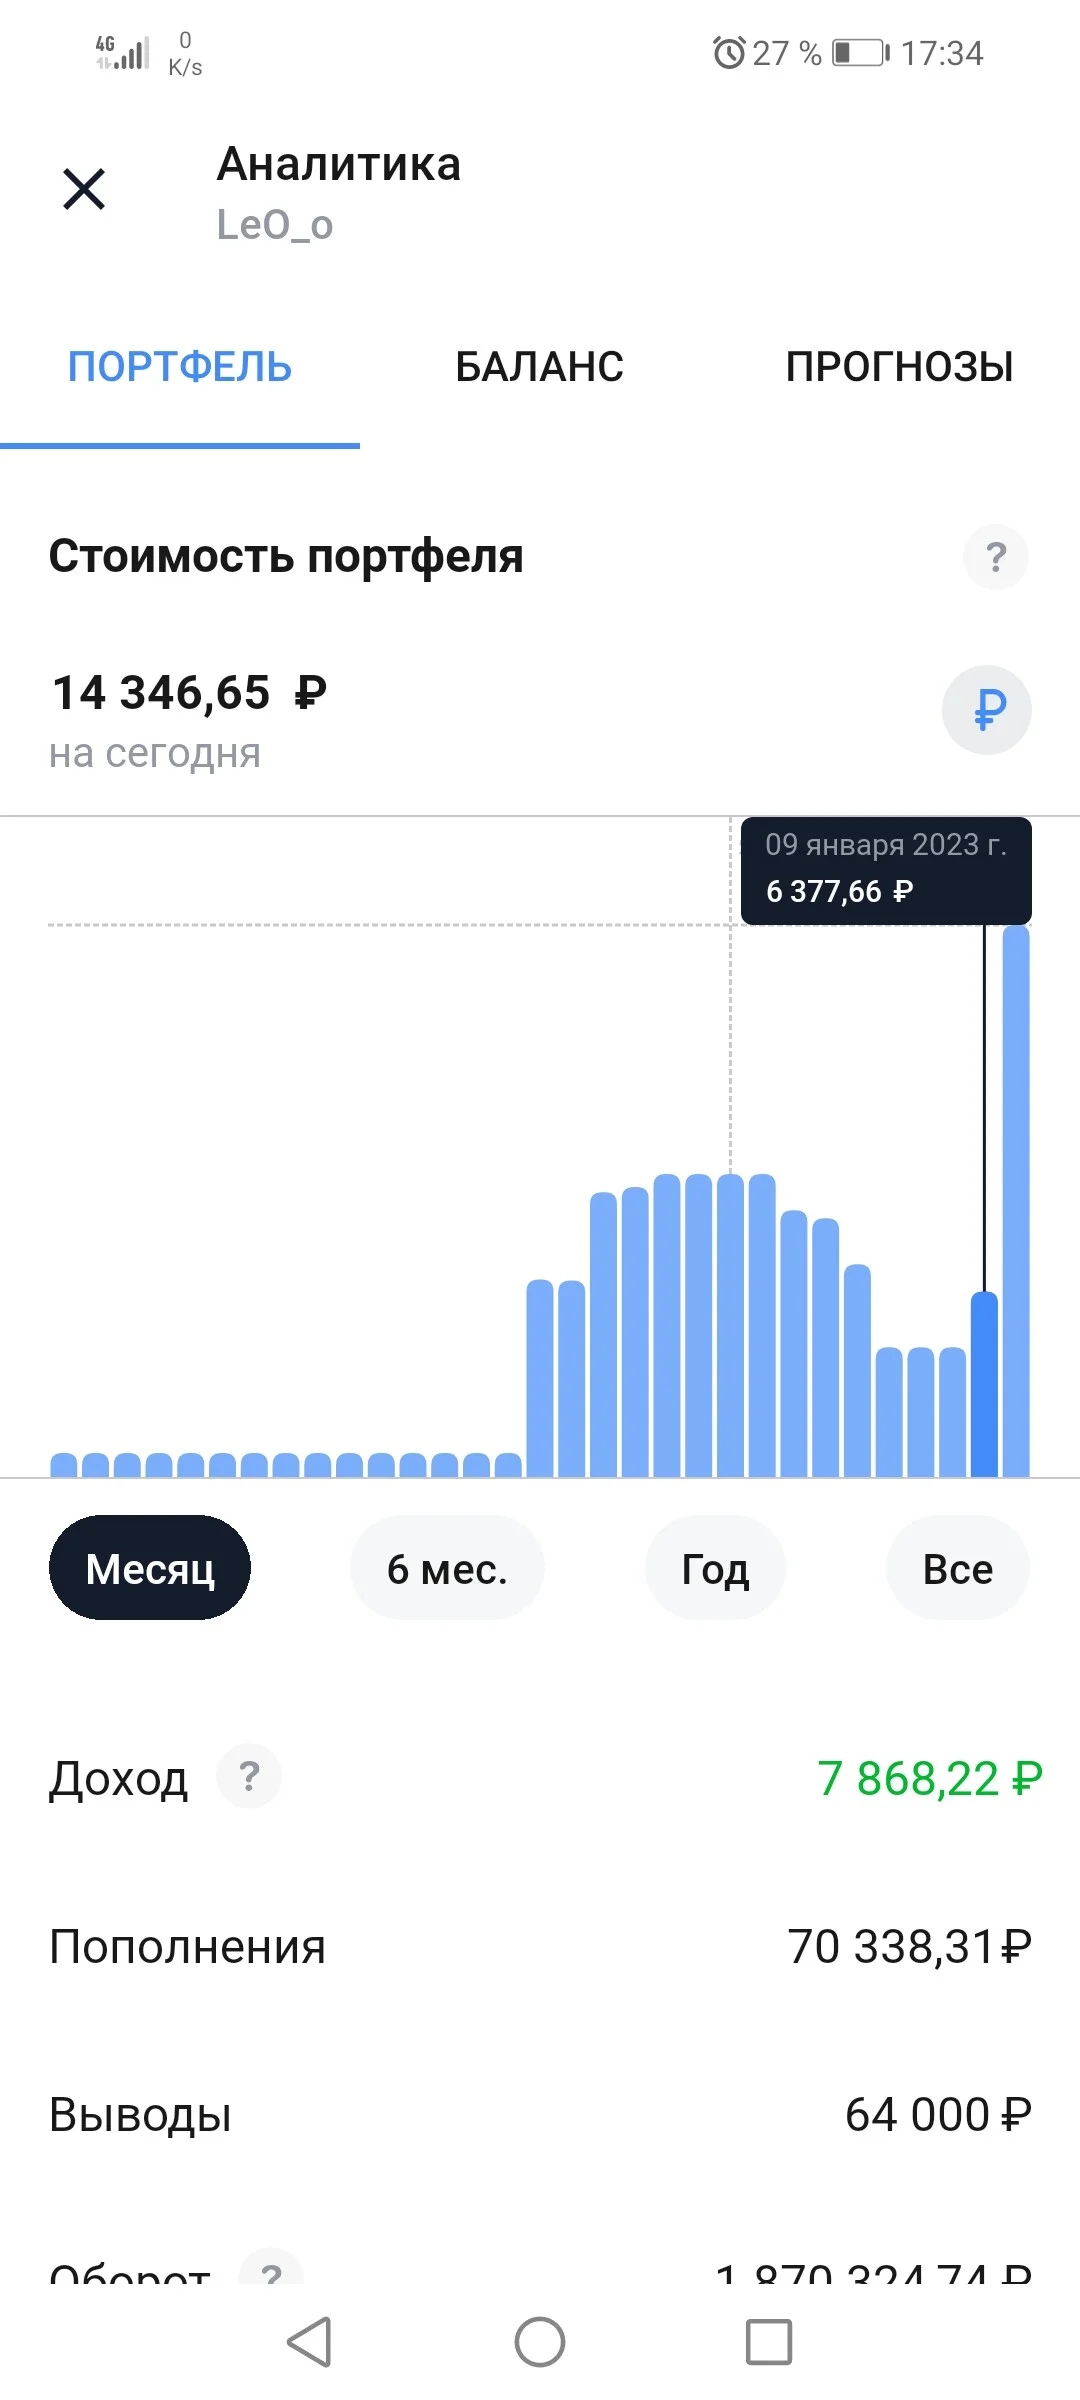Viewport: 1080px width, 2400px height.
Task: Tap the Android home circle button
Action: pos(540,2342)
